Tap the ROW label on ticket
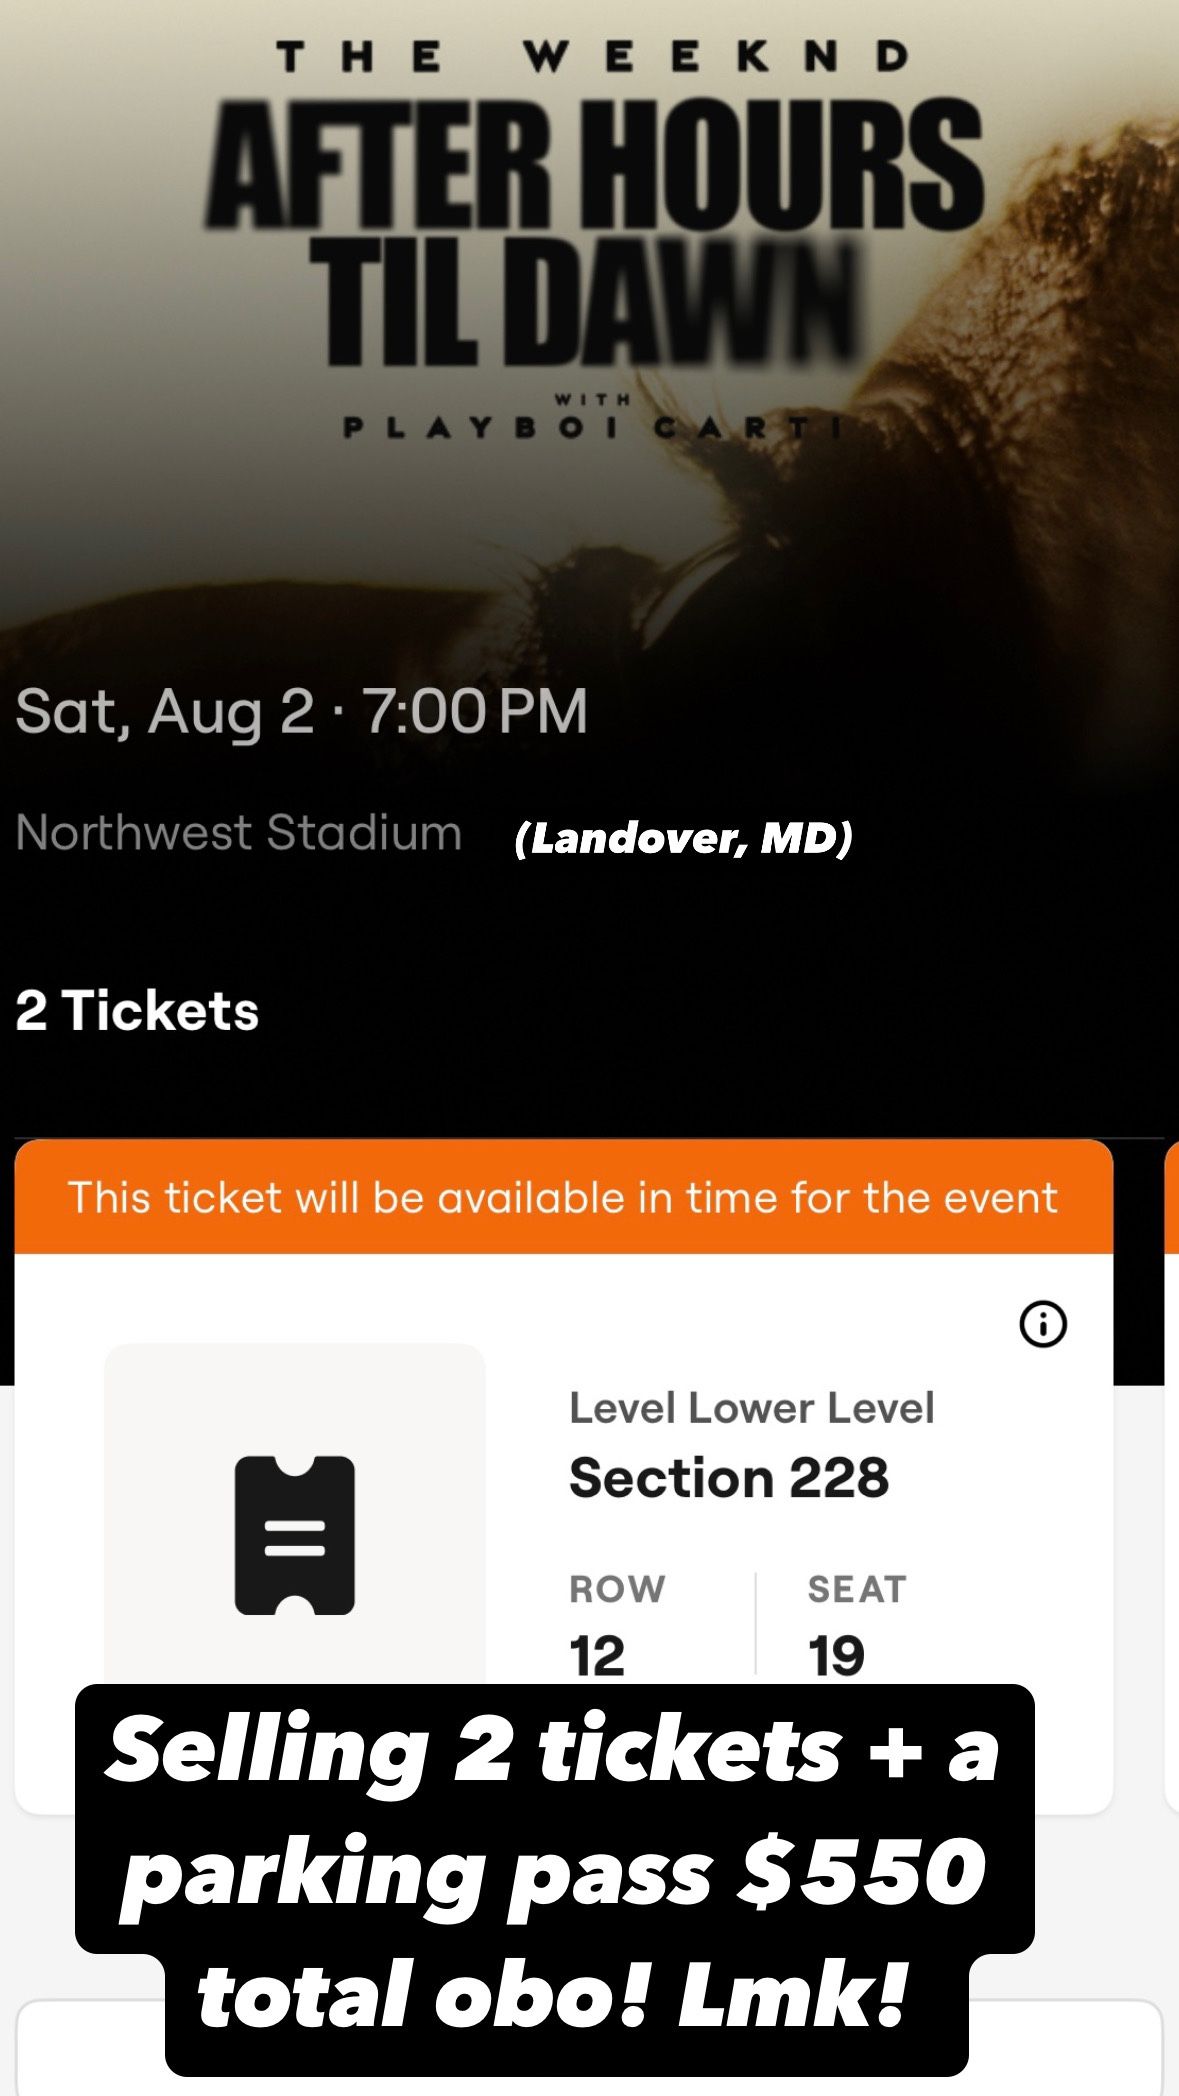The image size is (1179, 2096). click(617, 1589)
